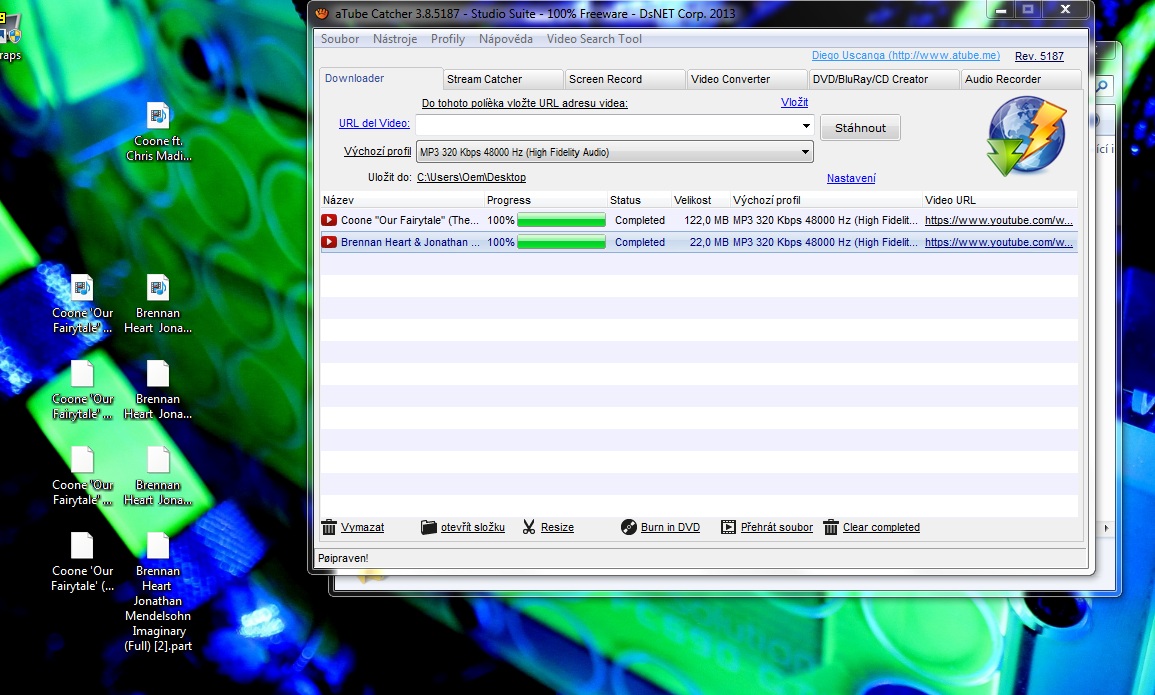
Task: Click the otevřít složku text link
Action: (x=473, y=527)
